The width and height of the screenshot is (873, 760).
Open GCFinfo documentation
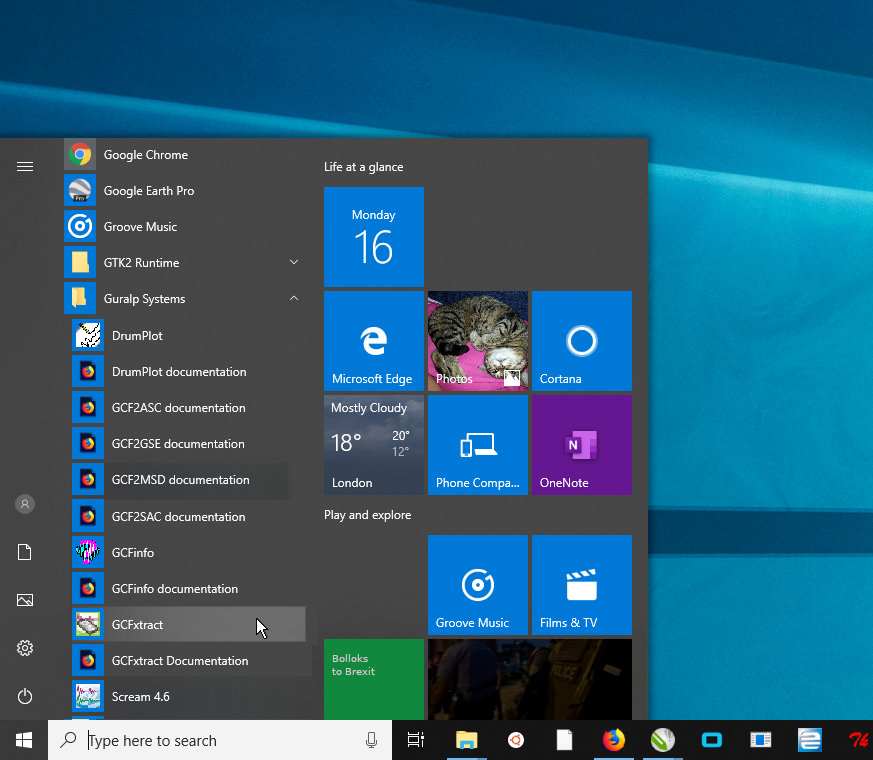[188, 589]
